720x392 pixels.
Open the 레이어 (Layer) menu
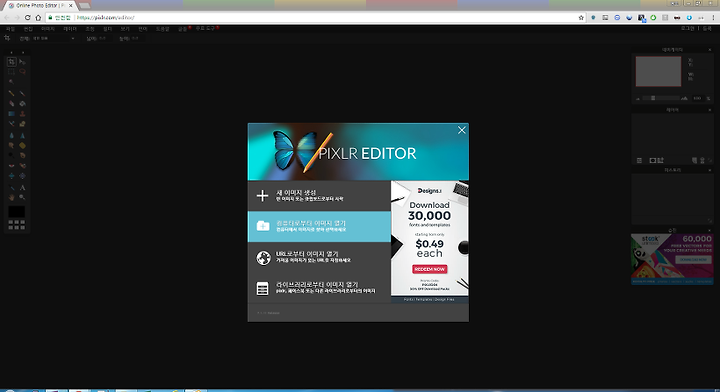(70, 29)
